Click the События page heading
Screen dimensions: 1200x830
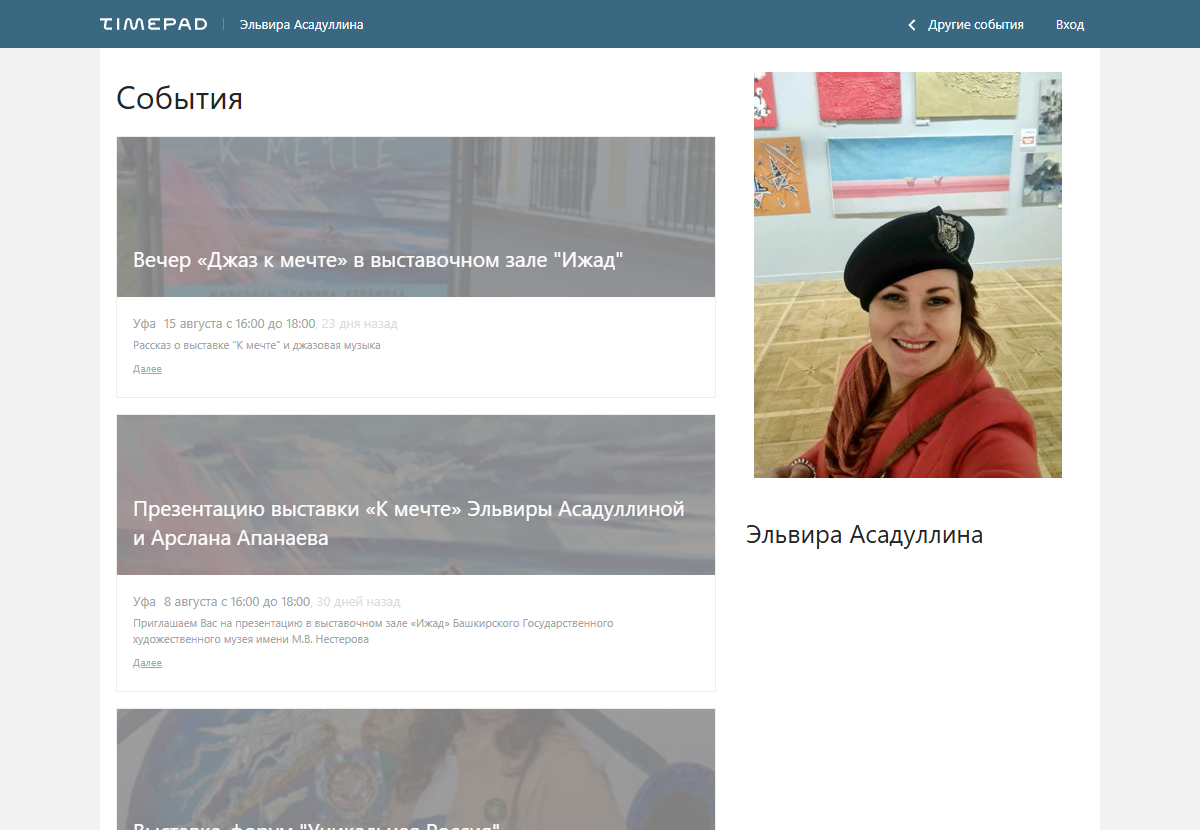click(x=179, y=98)
